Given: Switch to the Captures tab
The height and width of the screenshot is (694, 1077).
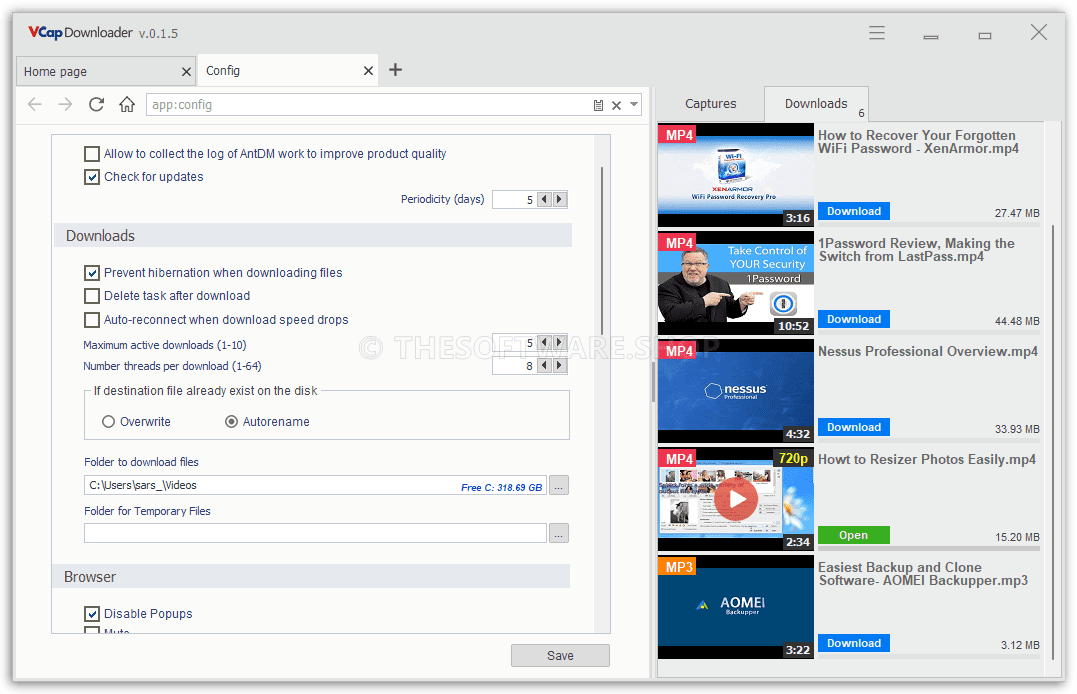Looking at the screenshot, I should pyautogui.click(x=710, y=104).
